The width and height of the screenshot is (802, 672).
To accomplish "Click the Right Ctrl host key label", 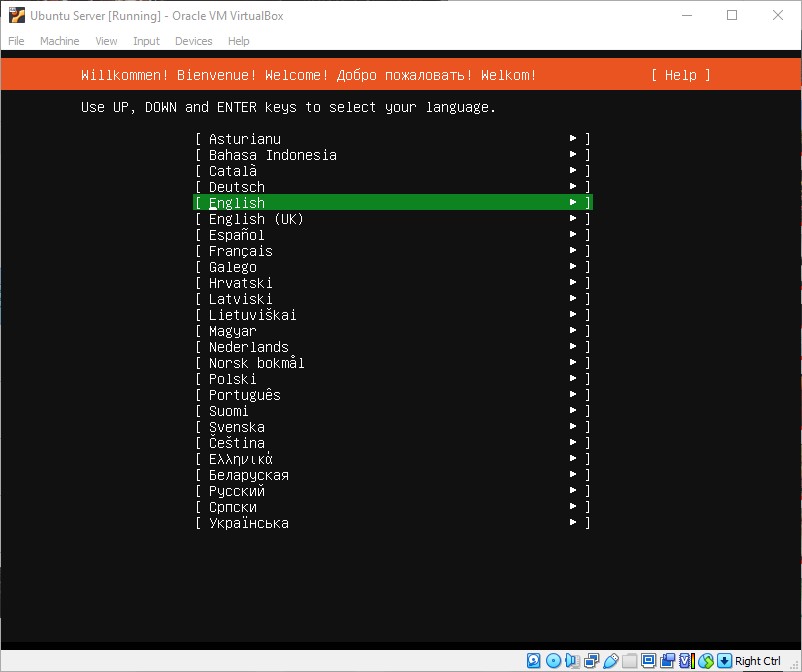I will click(758, 661).
